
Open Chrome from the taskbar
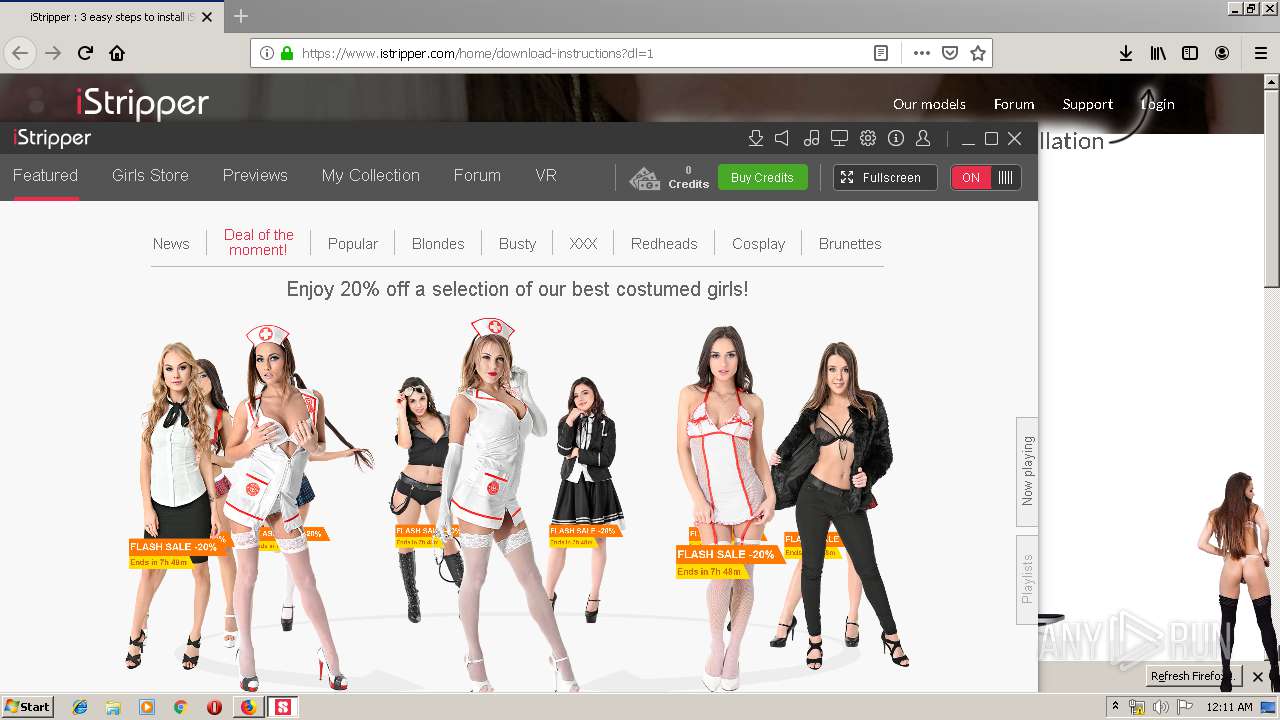[x=180, y=707]
